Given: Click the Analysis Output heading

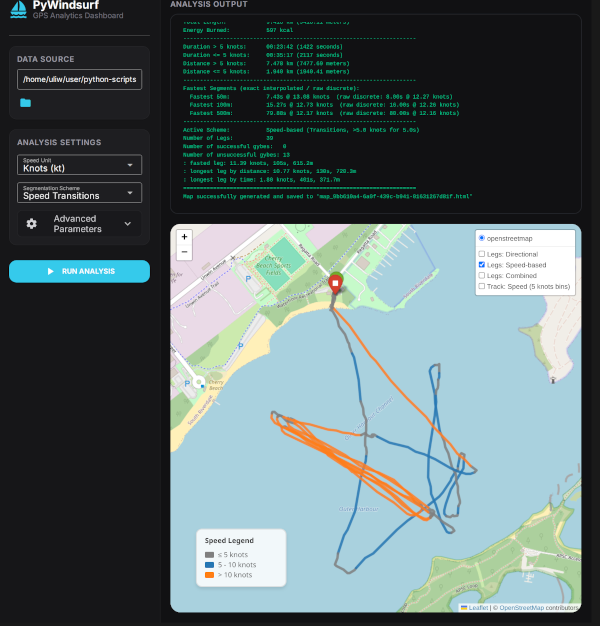Looking at the screenshot, I should [x=209, y=4].
